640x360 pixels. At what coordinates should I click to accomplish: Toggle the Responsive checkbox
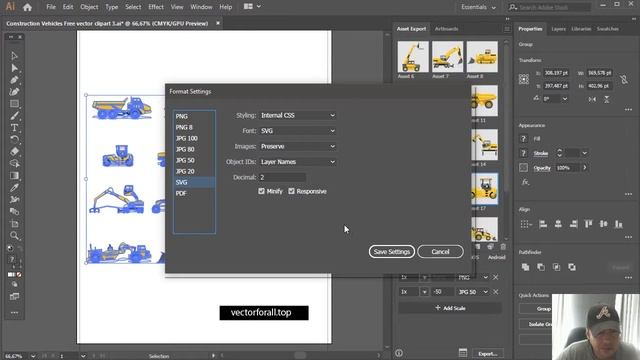click(x=291, y=191)
